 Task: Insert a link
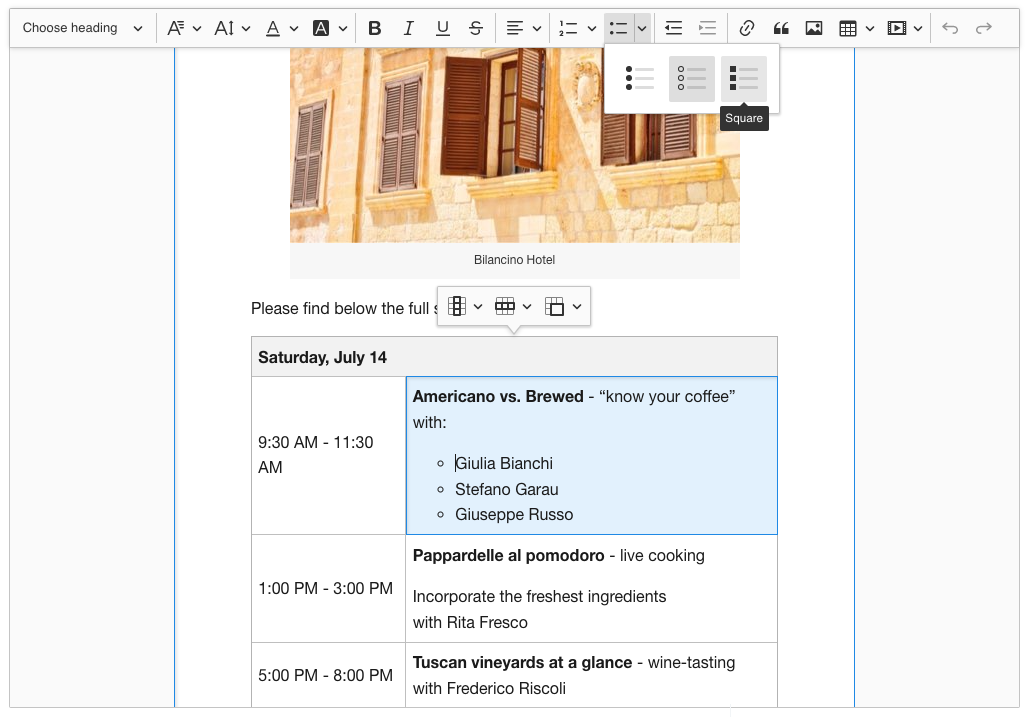coord(746,28)
